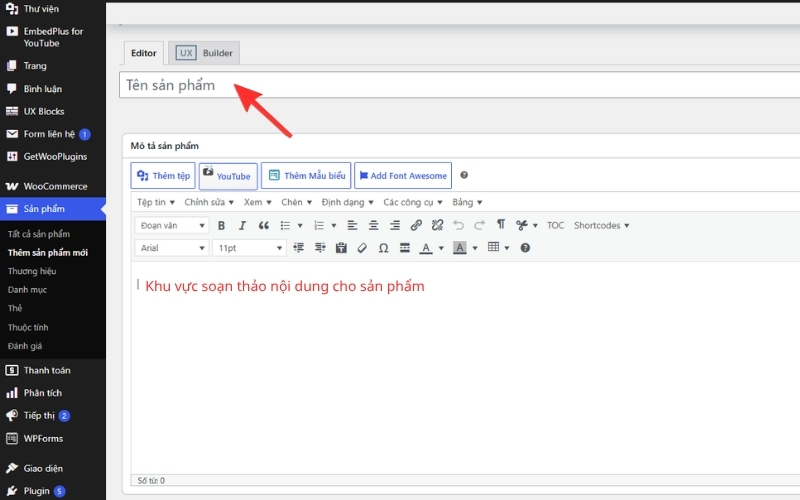Screen dimensions: 800x500
Task: Click the Thêm Mẫu biểu button
Action: click(x=306, y=176)
